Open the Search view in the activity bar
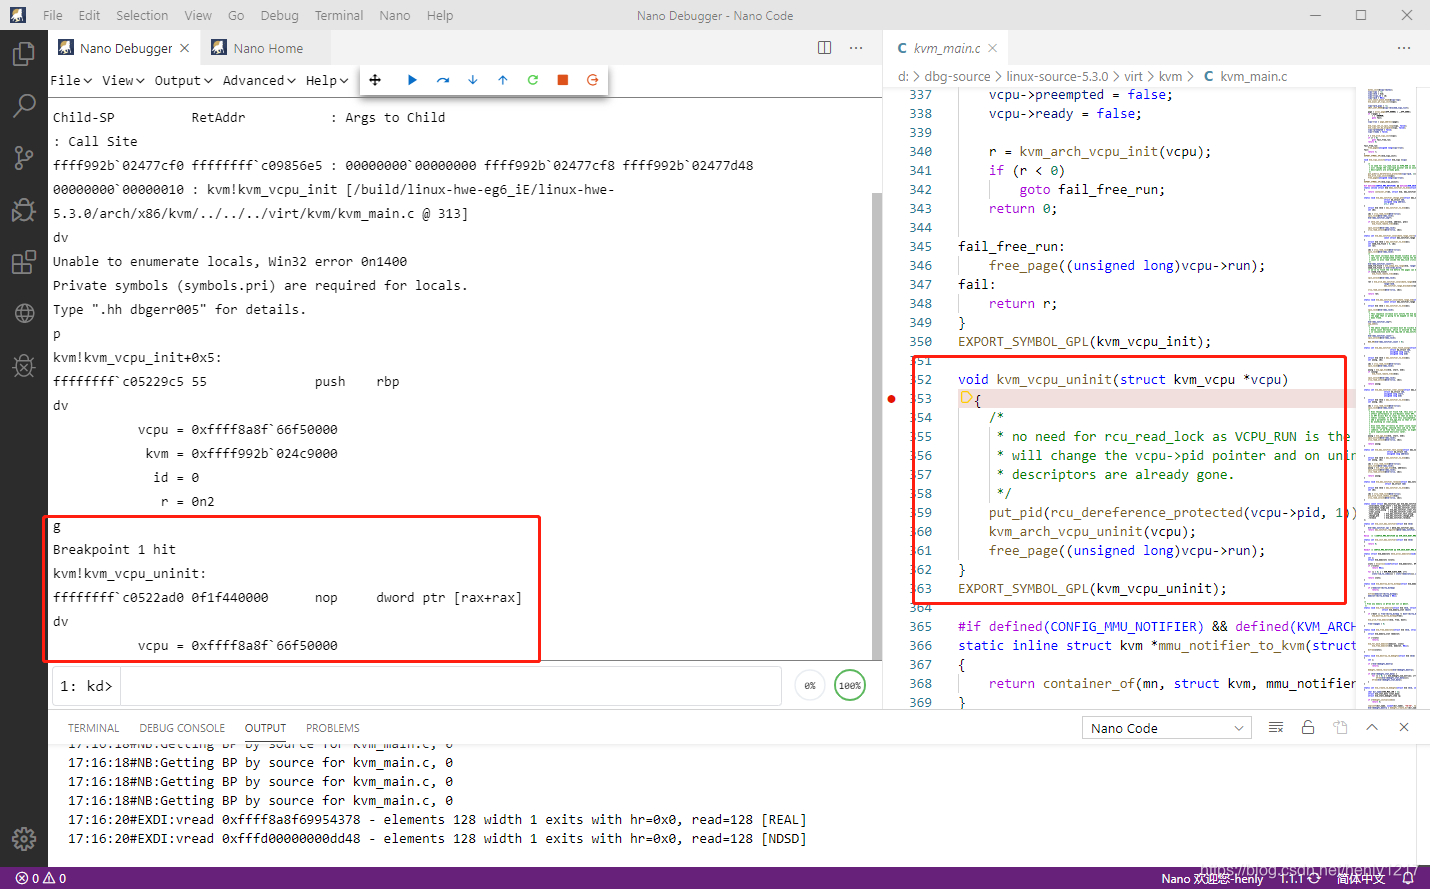This screenshot has height=889, width=1430. (x=24, y=105)
